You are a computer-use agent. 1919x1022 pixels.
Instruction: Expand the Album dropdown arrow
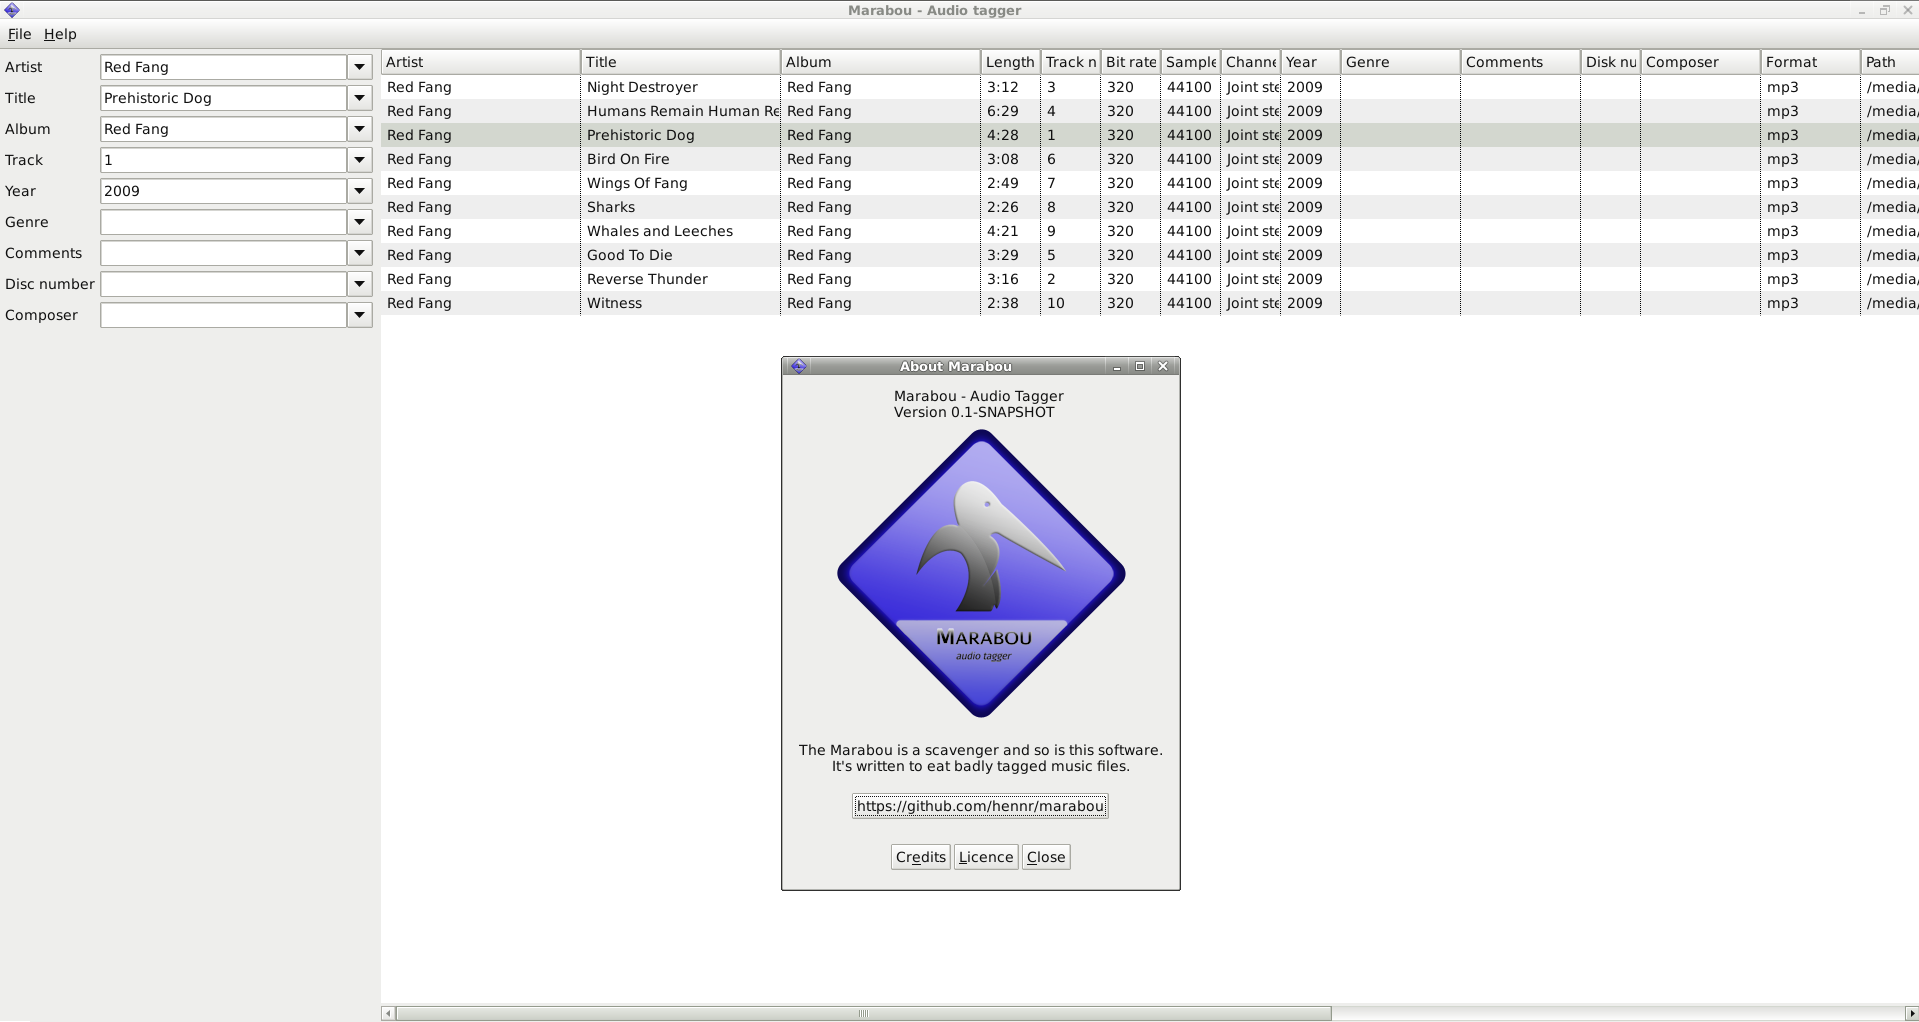tap(360, 129)
